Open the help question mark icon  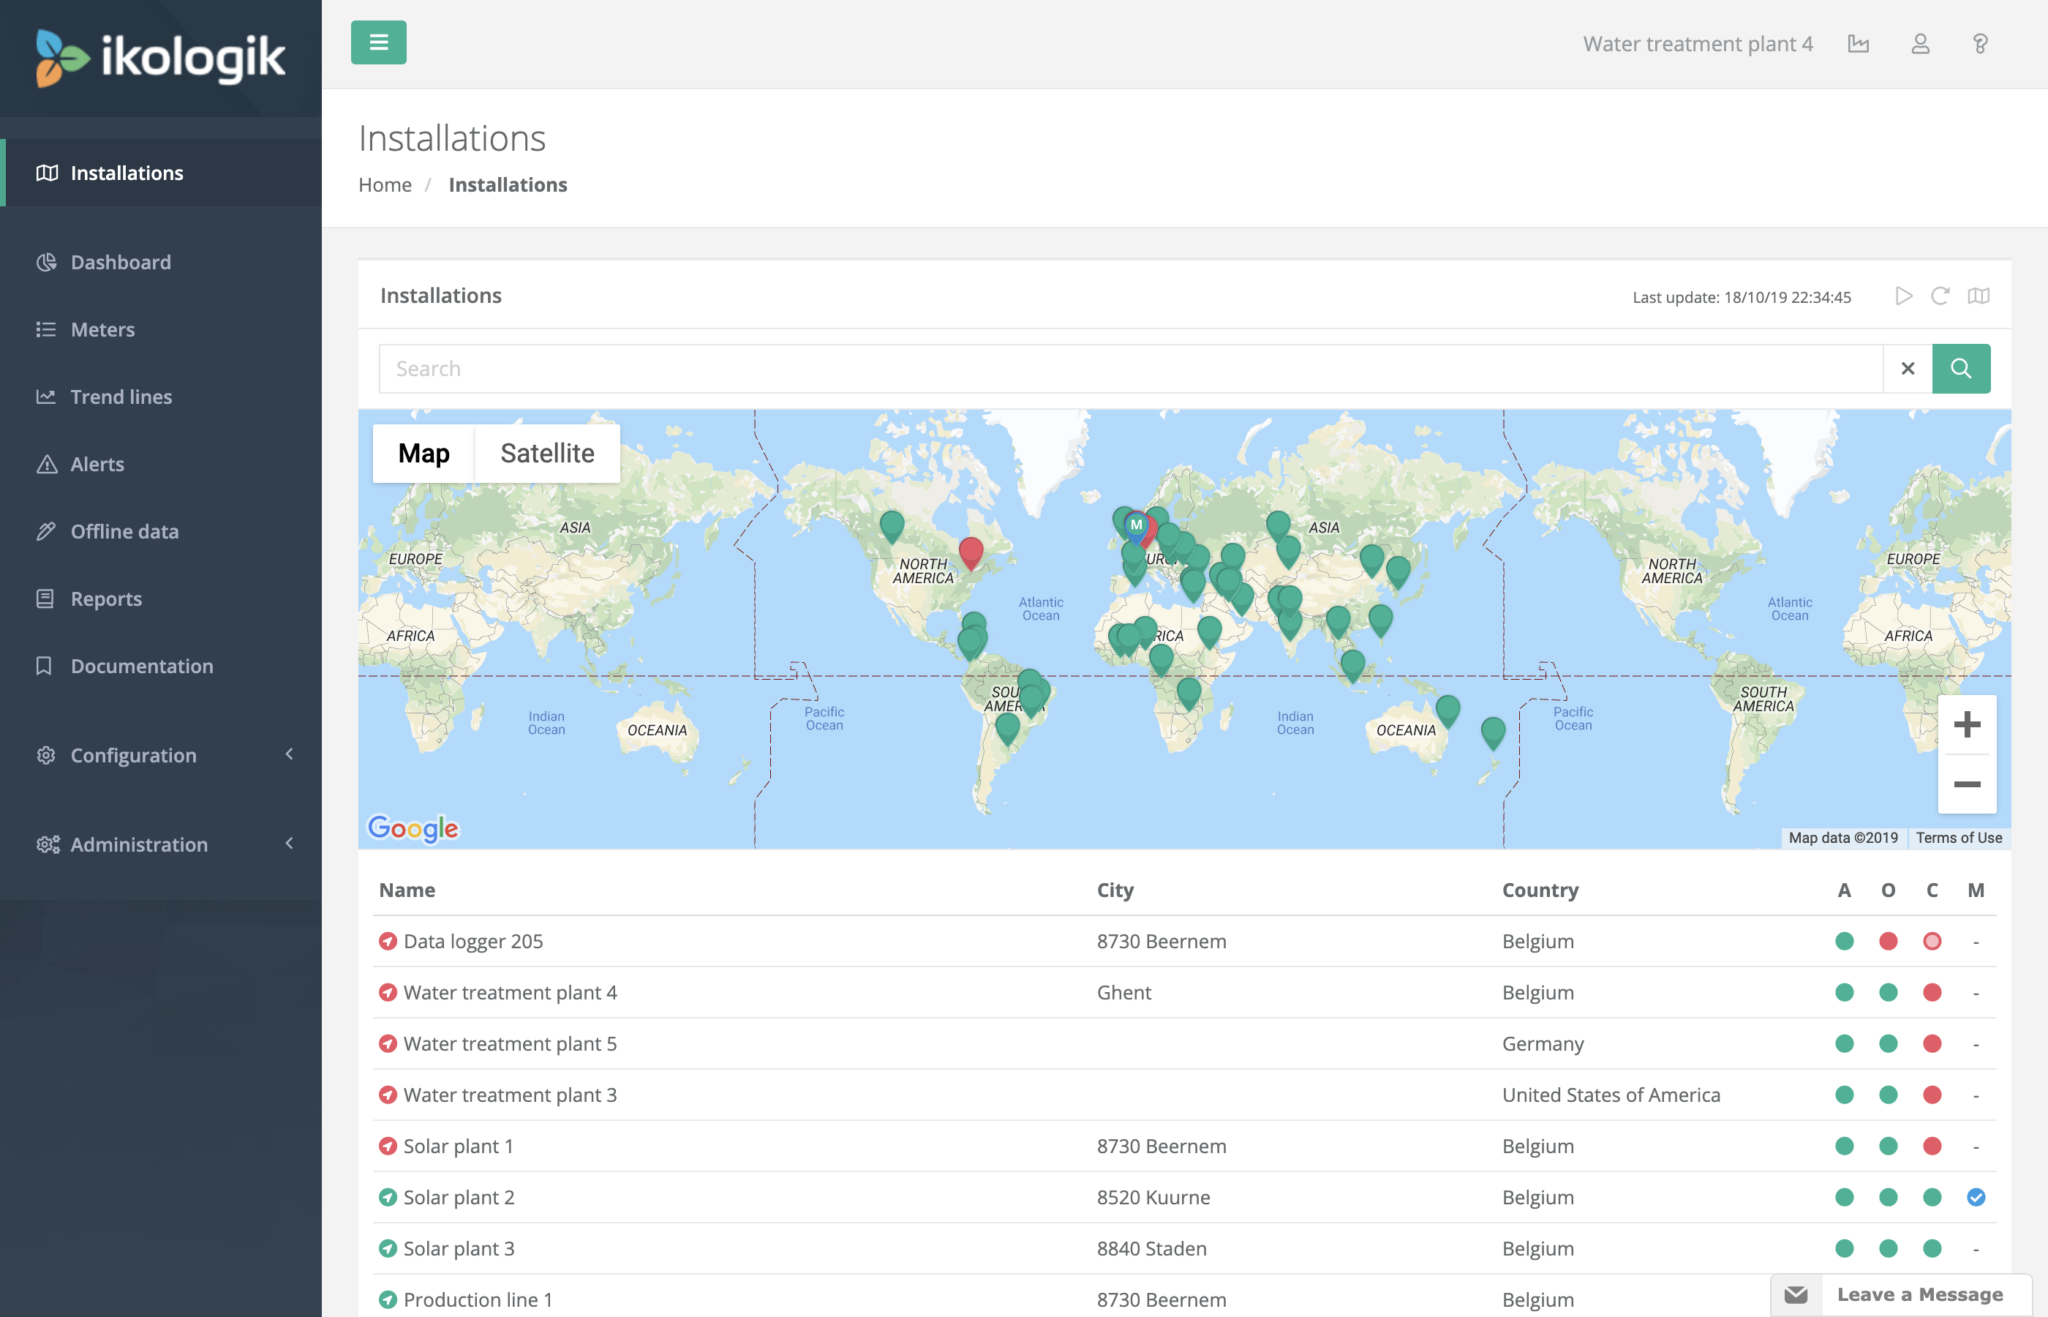click(x=1980, y=44)
